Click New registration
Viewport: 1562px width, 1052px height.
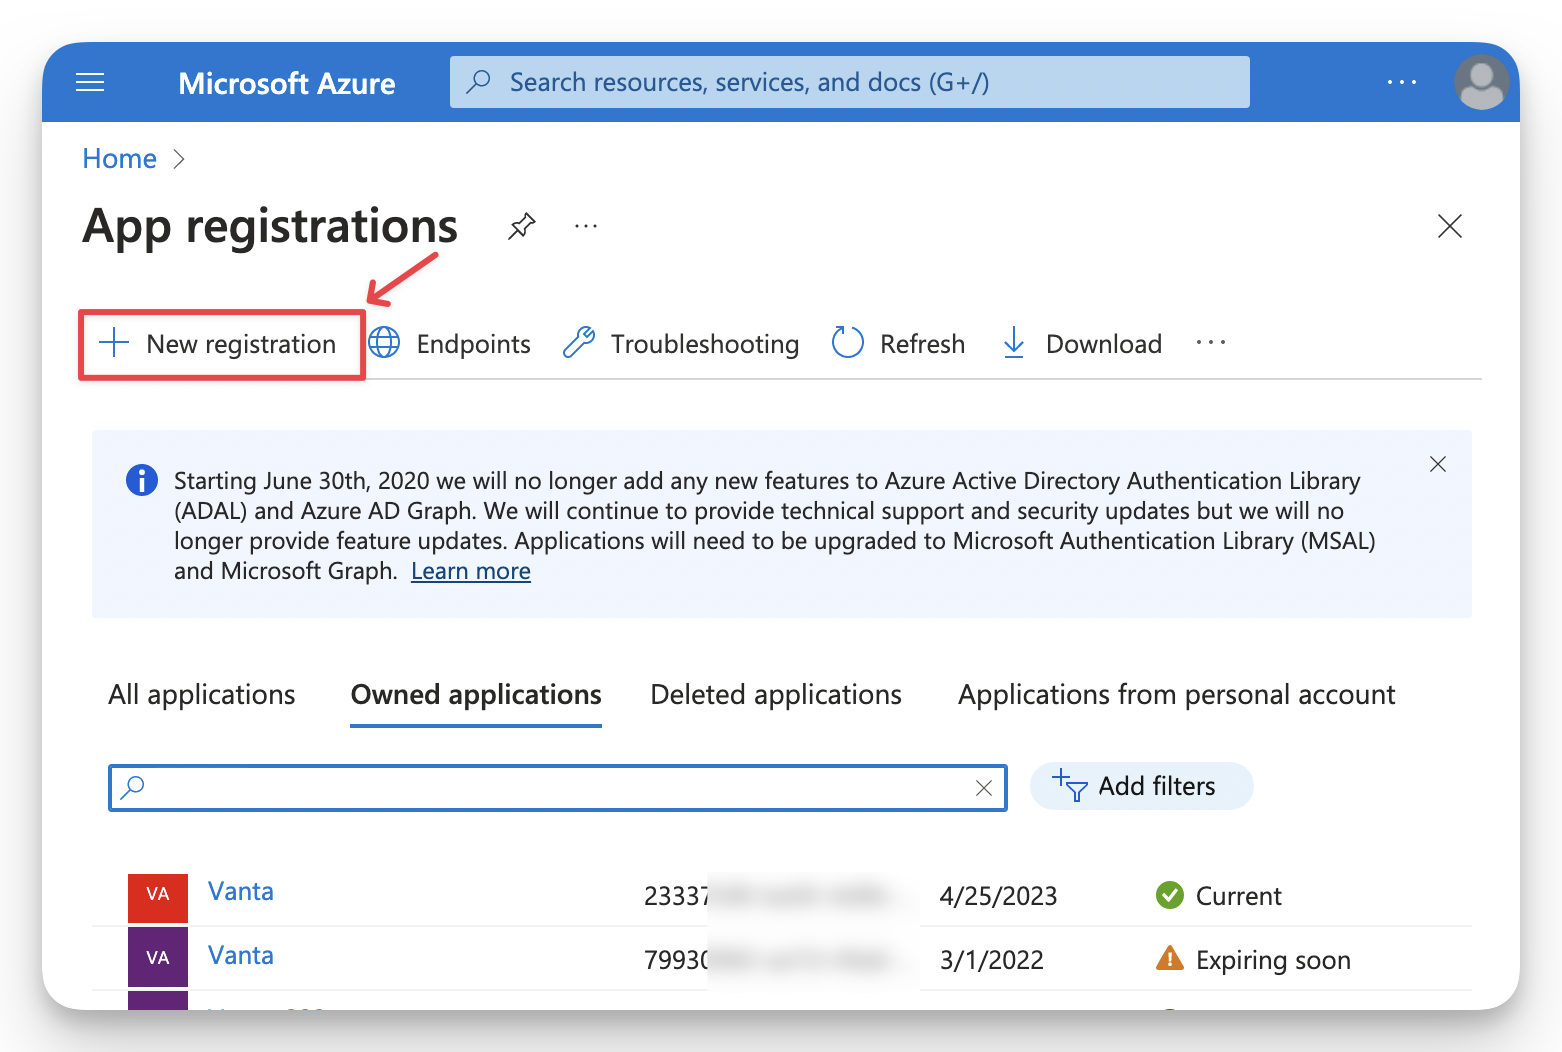(222, 345)
